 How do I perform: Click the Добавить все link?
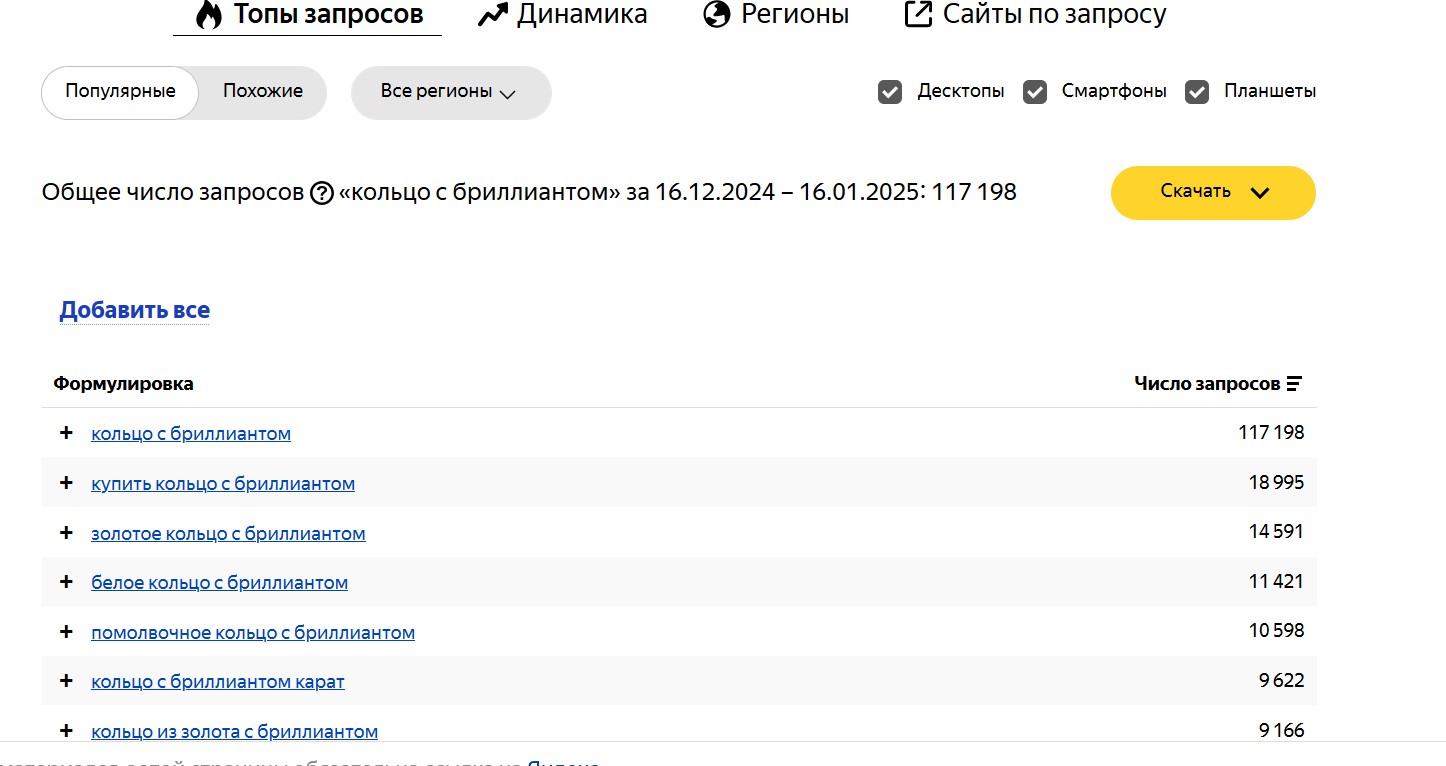134,310
